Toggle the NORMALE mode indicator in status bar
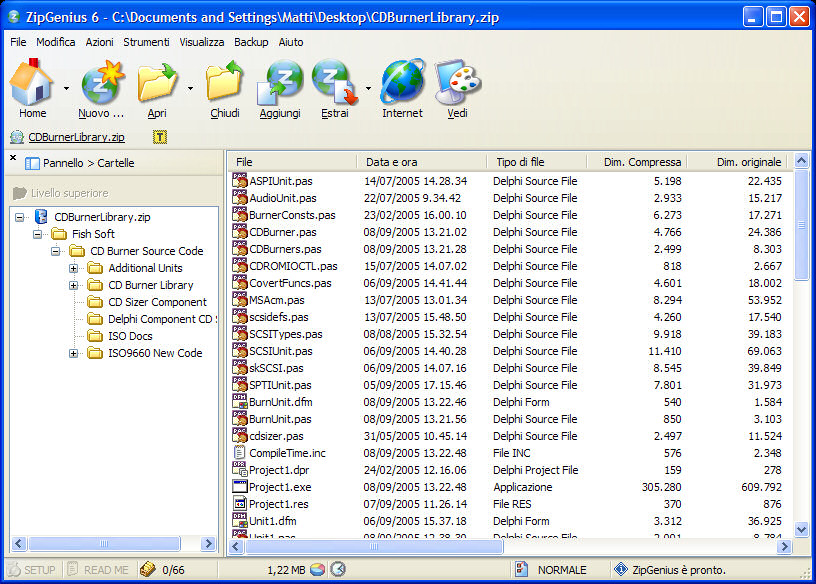The width and height of the screenshot is (816, 584). [556, 568]
